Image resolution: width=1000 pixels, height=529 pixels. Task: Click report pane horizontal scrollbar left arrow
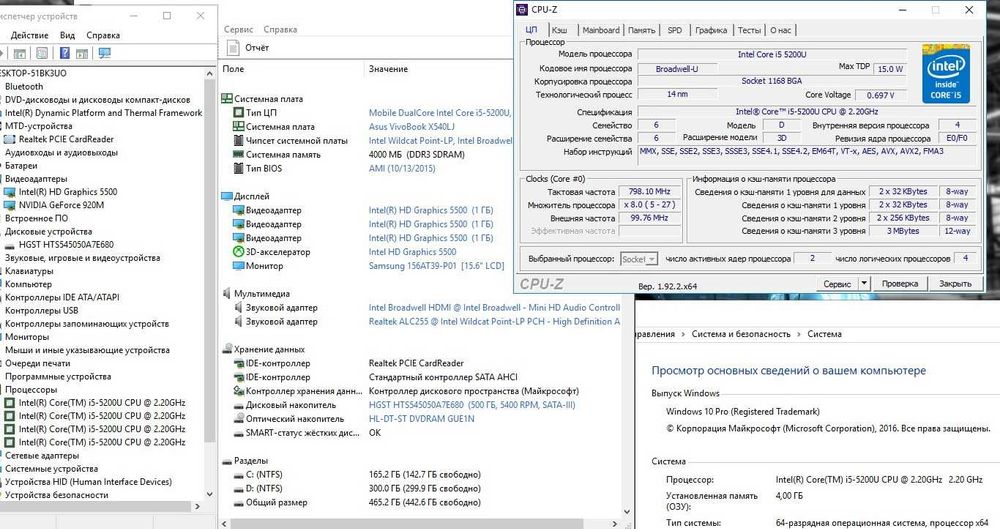click(224, 523)
